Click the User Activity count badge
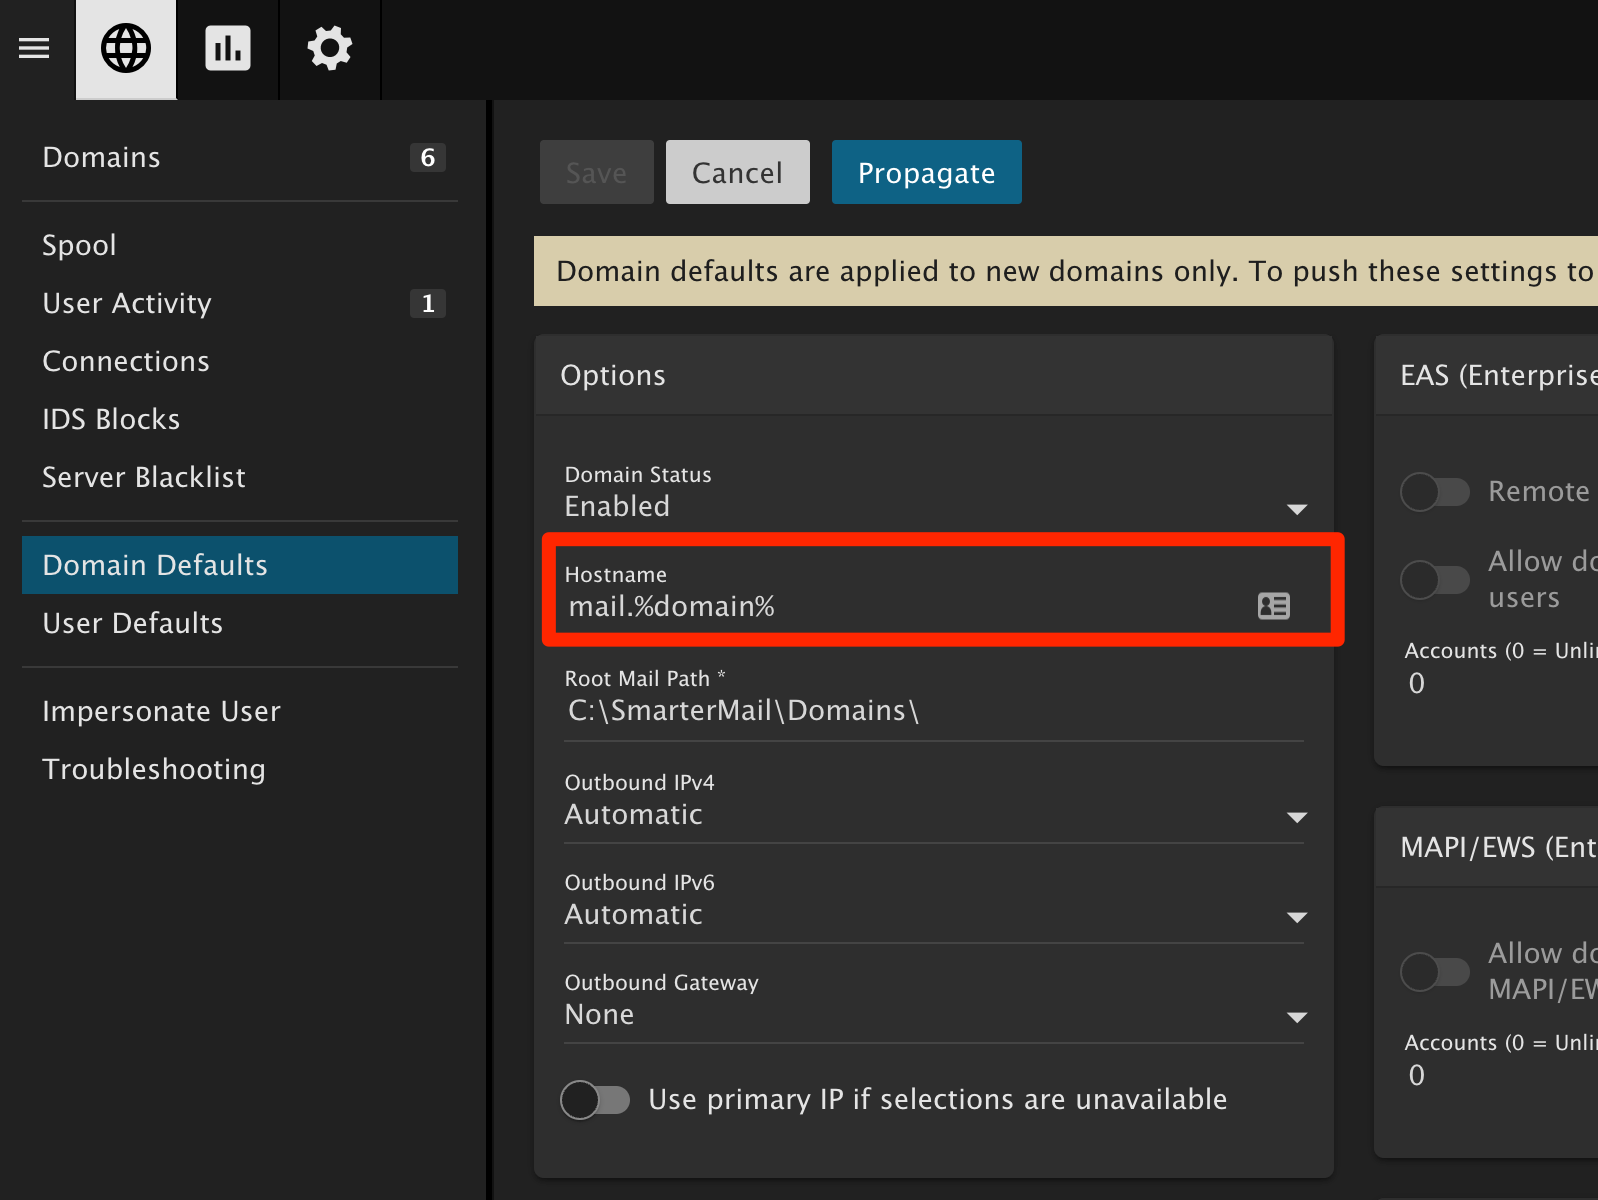 427,304
